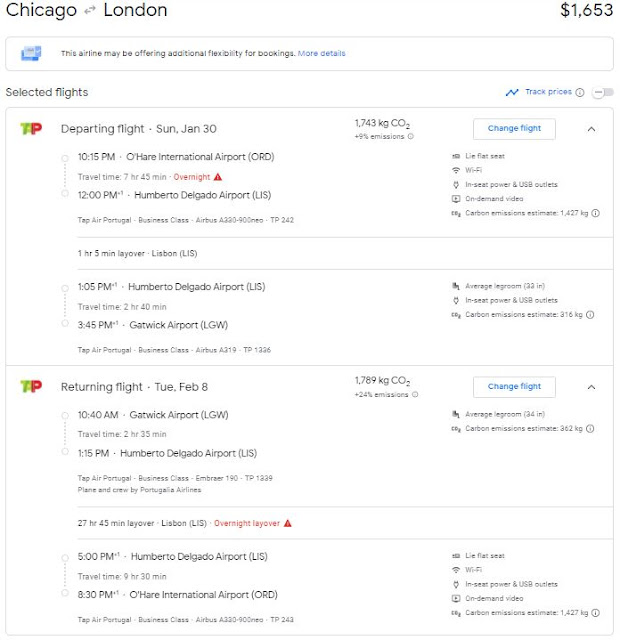Click the +9% emissions info icon
This screenshot has height=640, width=620.
tap(410, 137)
